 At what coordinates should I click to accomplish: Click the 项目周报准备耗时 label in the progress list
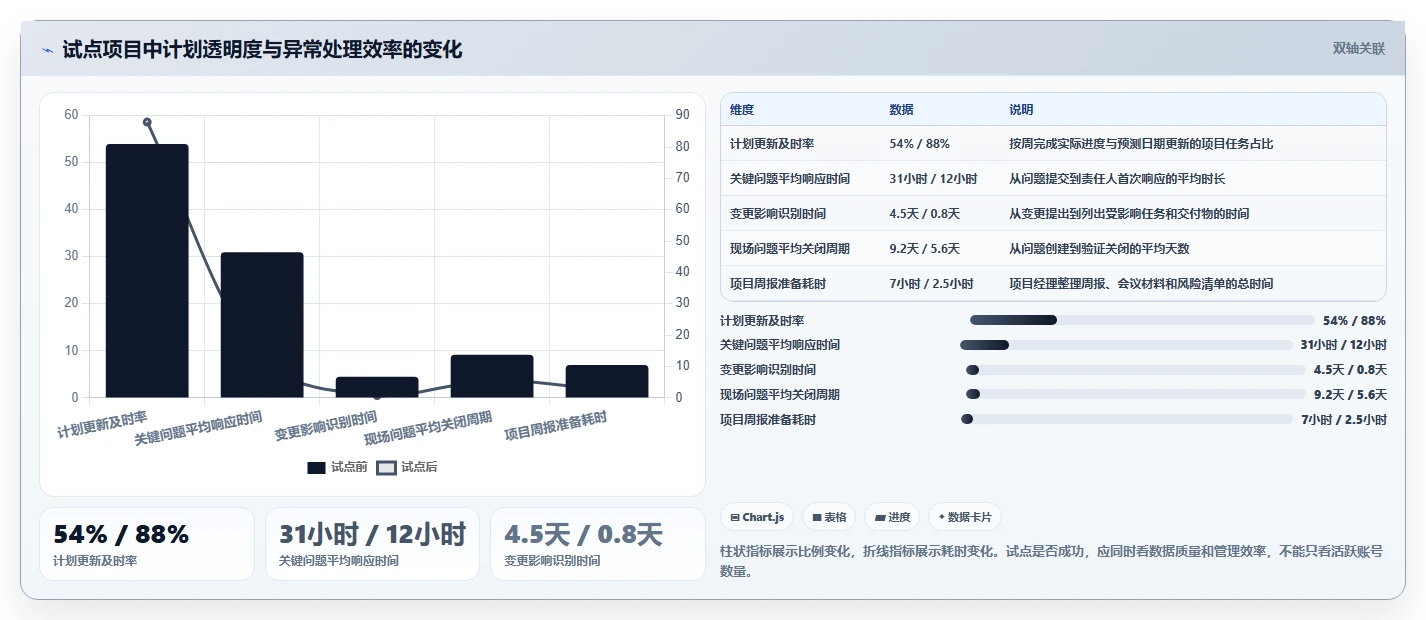(x=768, y=420)
